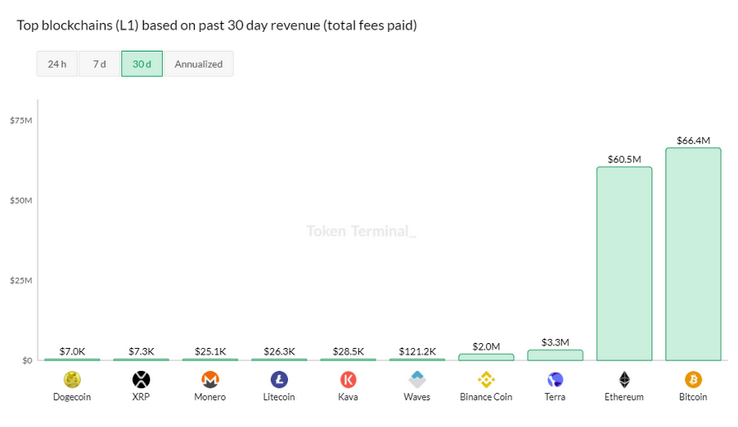The height and width of the screenshot is (427, 738).
Task: Click the Ethereum $60.5M bar
Action: coord(624,264)
